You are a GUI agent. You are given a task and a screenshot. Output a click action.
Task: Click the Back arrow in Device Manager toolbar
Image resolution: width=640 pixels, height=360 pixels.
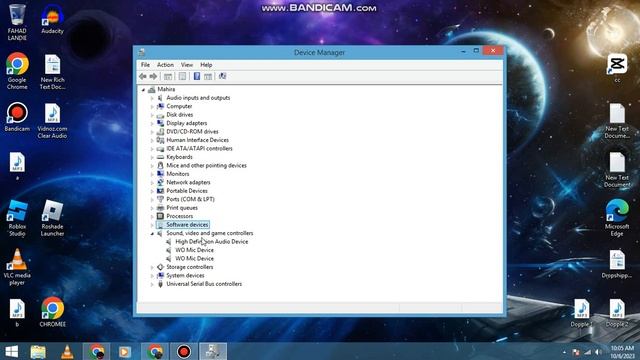tap(142, 76)
